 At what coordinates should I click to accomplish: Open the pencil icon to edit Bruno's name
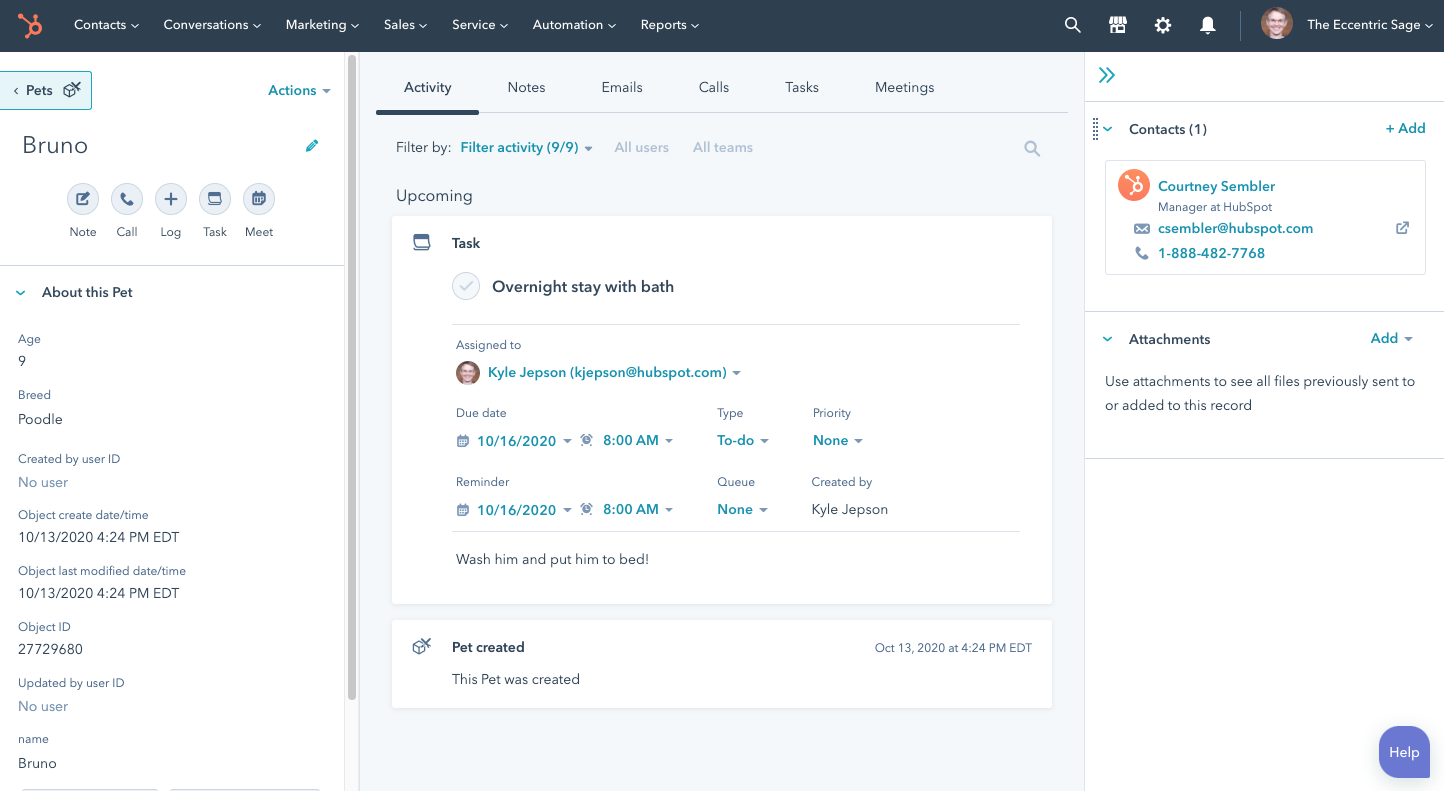(311, 145)
